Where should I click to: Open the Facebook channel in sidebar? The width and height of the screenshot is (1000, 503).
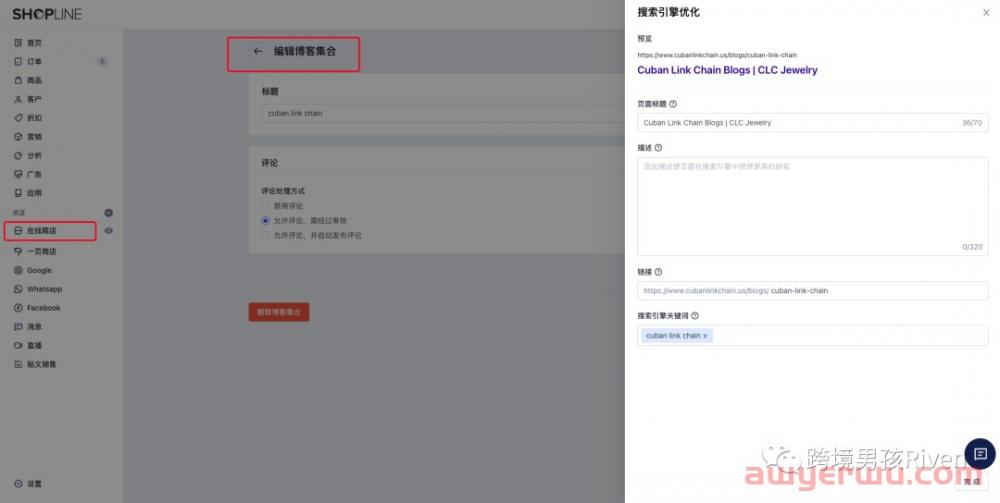(x=43, y=308)
